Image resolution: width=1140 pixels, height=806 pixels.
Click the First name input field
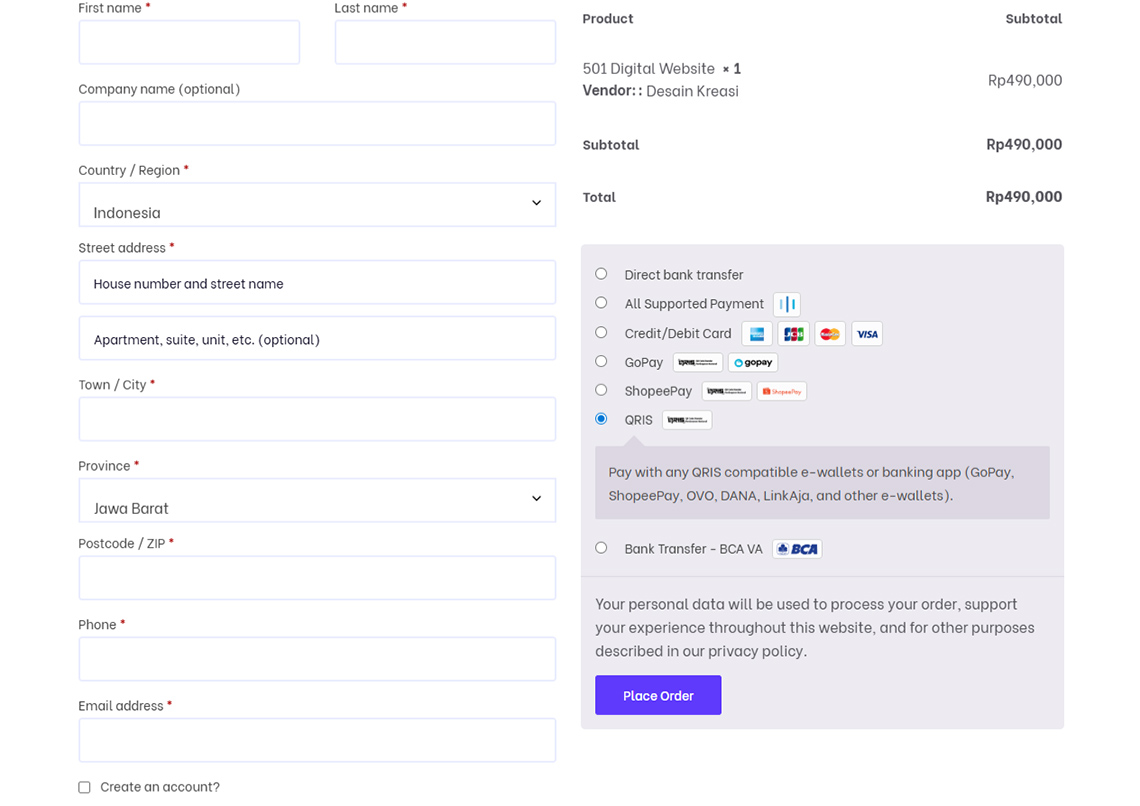point(189,43)
